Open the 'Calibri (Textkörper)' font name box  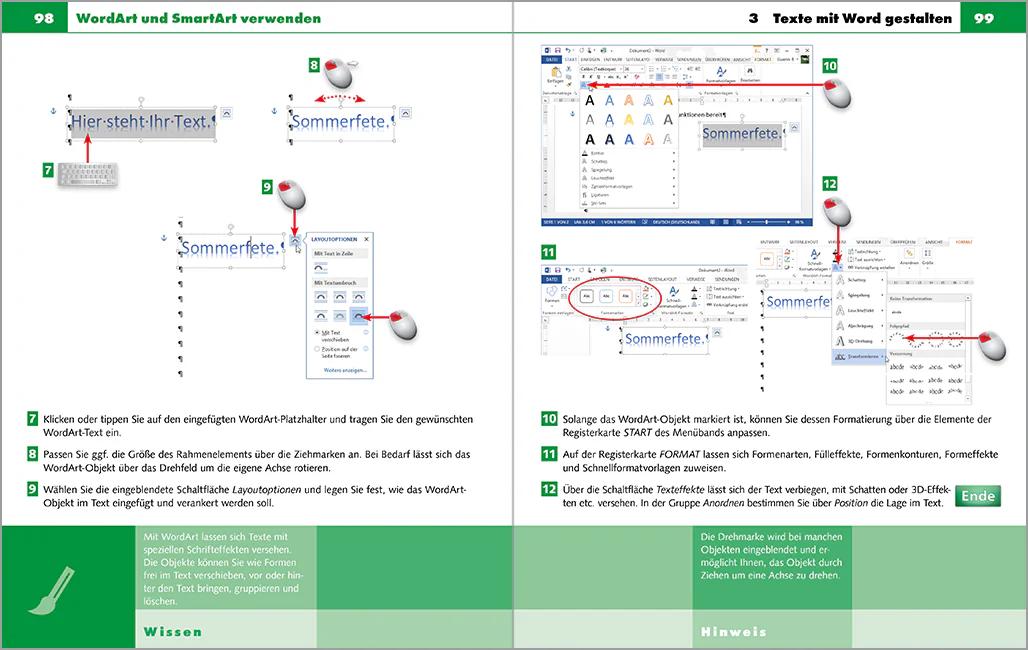pyautogui.click(x=600, y=69)
